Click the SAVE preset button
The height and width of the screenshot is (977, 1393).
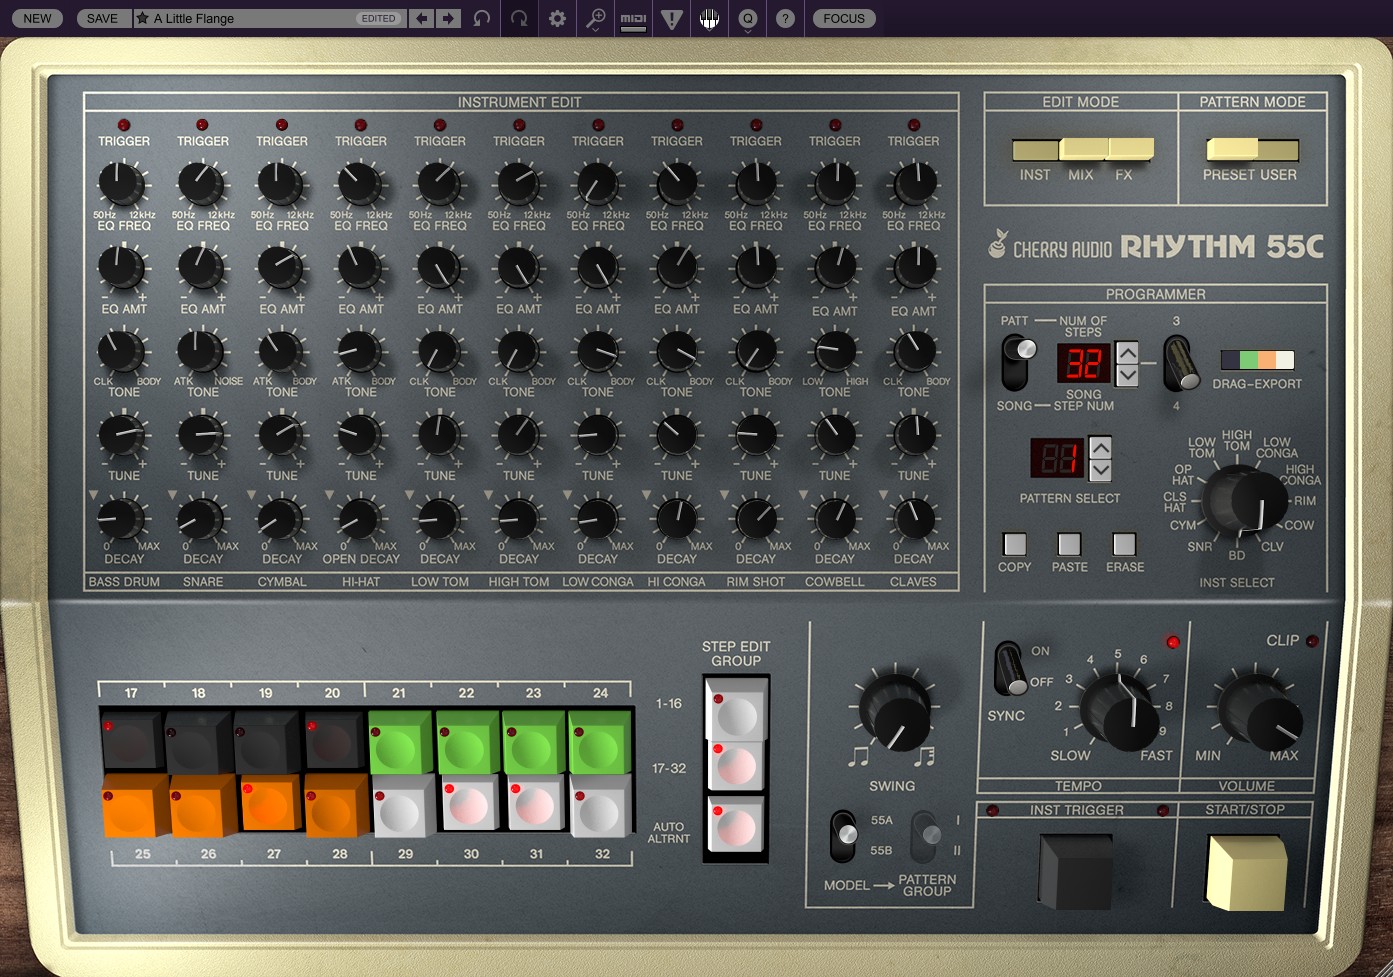(102, 18)
